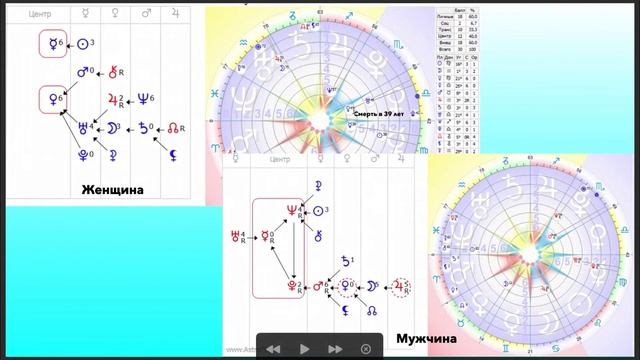Click the boxed Venus 6 symbol in Женщина diagram

[x=53, y=99]
